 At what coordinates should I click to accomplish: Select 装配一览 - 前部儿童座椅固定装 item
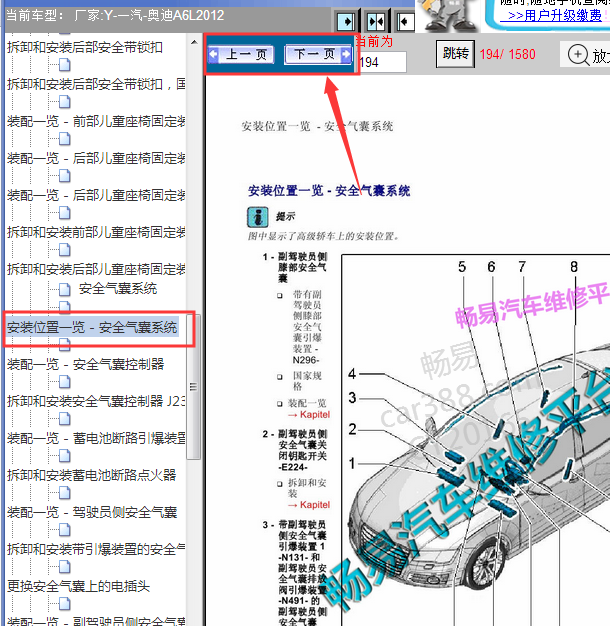coord(96,121)
